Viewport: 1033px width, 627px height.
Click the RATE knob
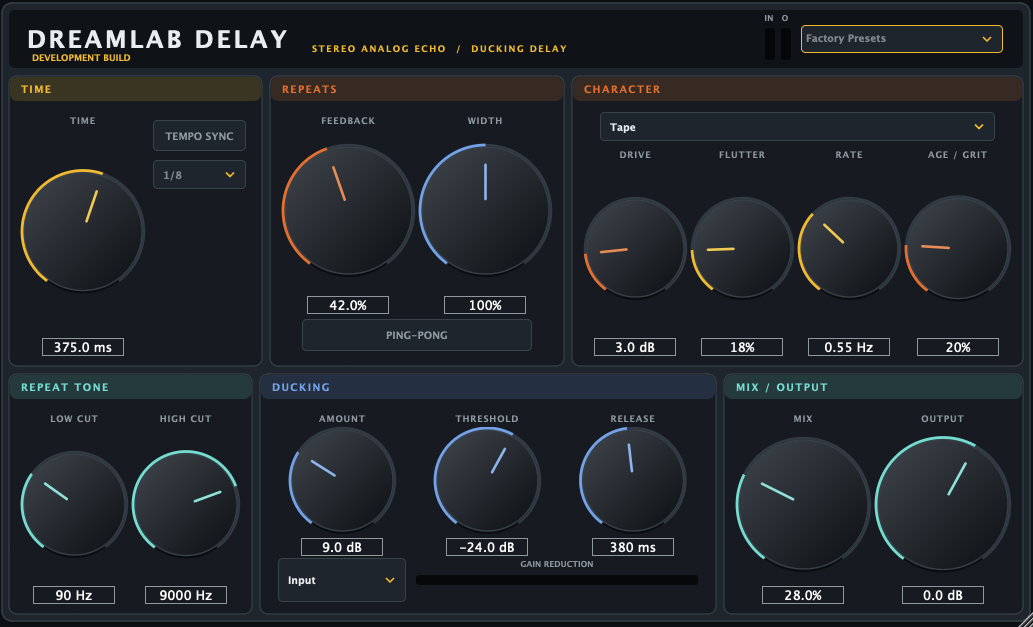(849, 248)
